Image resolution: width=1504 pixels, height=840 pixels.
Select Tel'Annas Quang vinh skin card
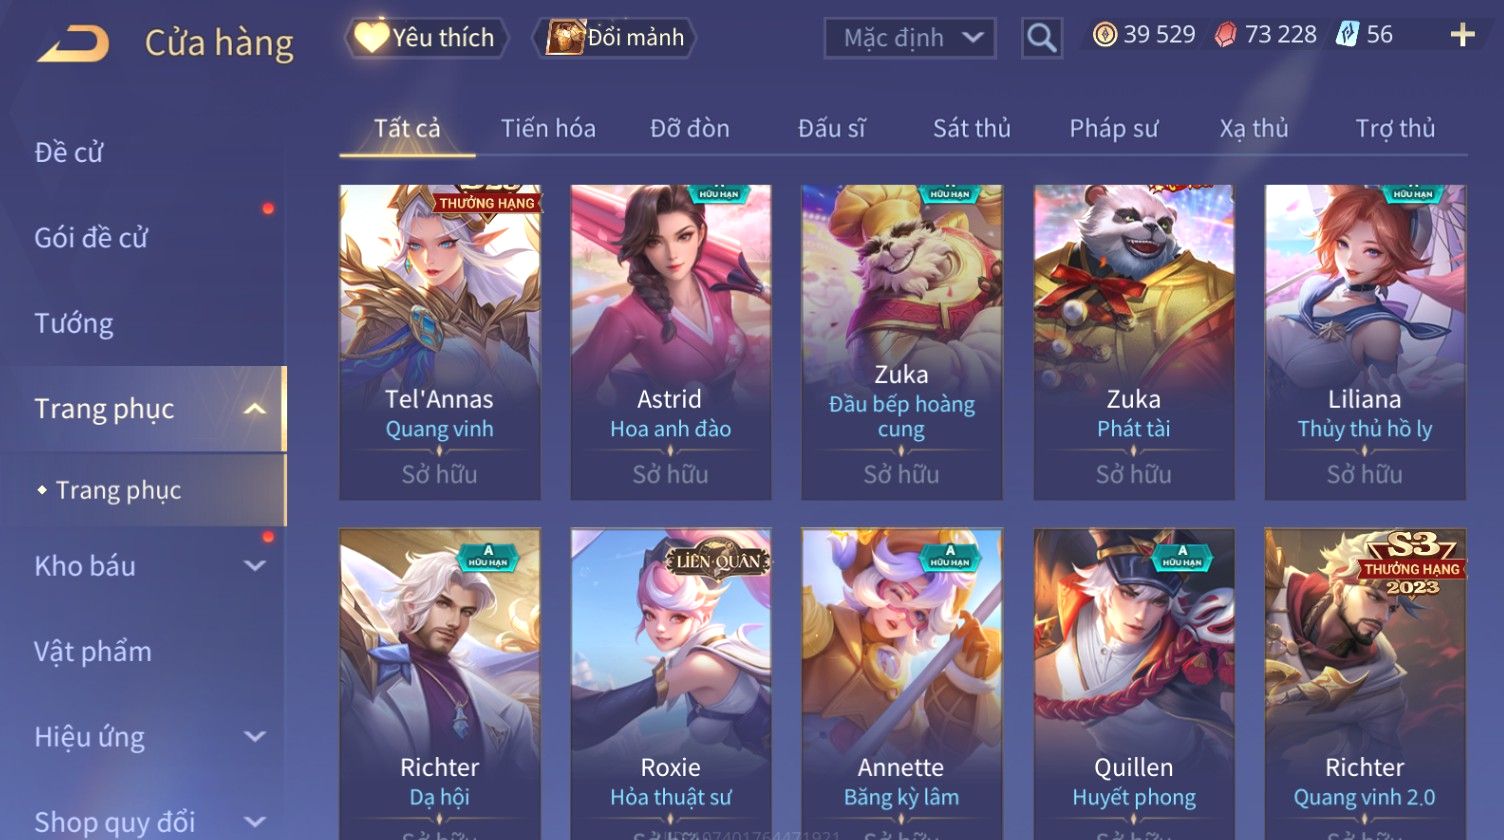tap(440, 342)
